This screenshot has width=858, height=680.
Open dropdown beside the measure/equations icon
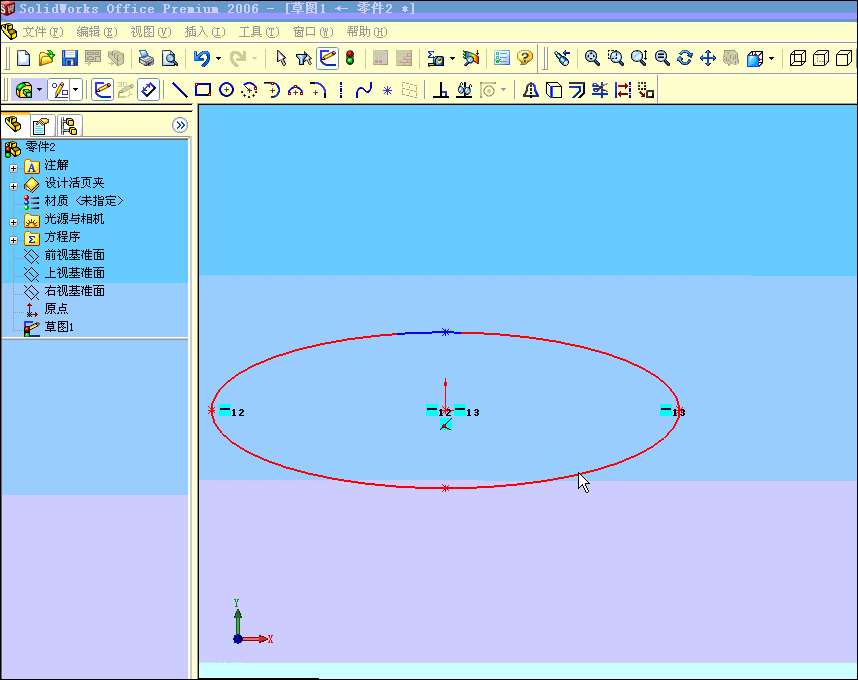452,58
